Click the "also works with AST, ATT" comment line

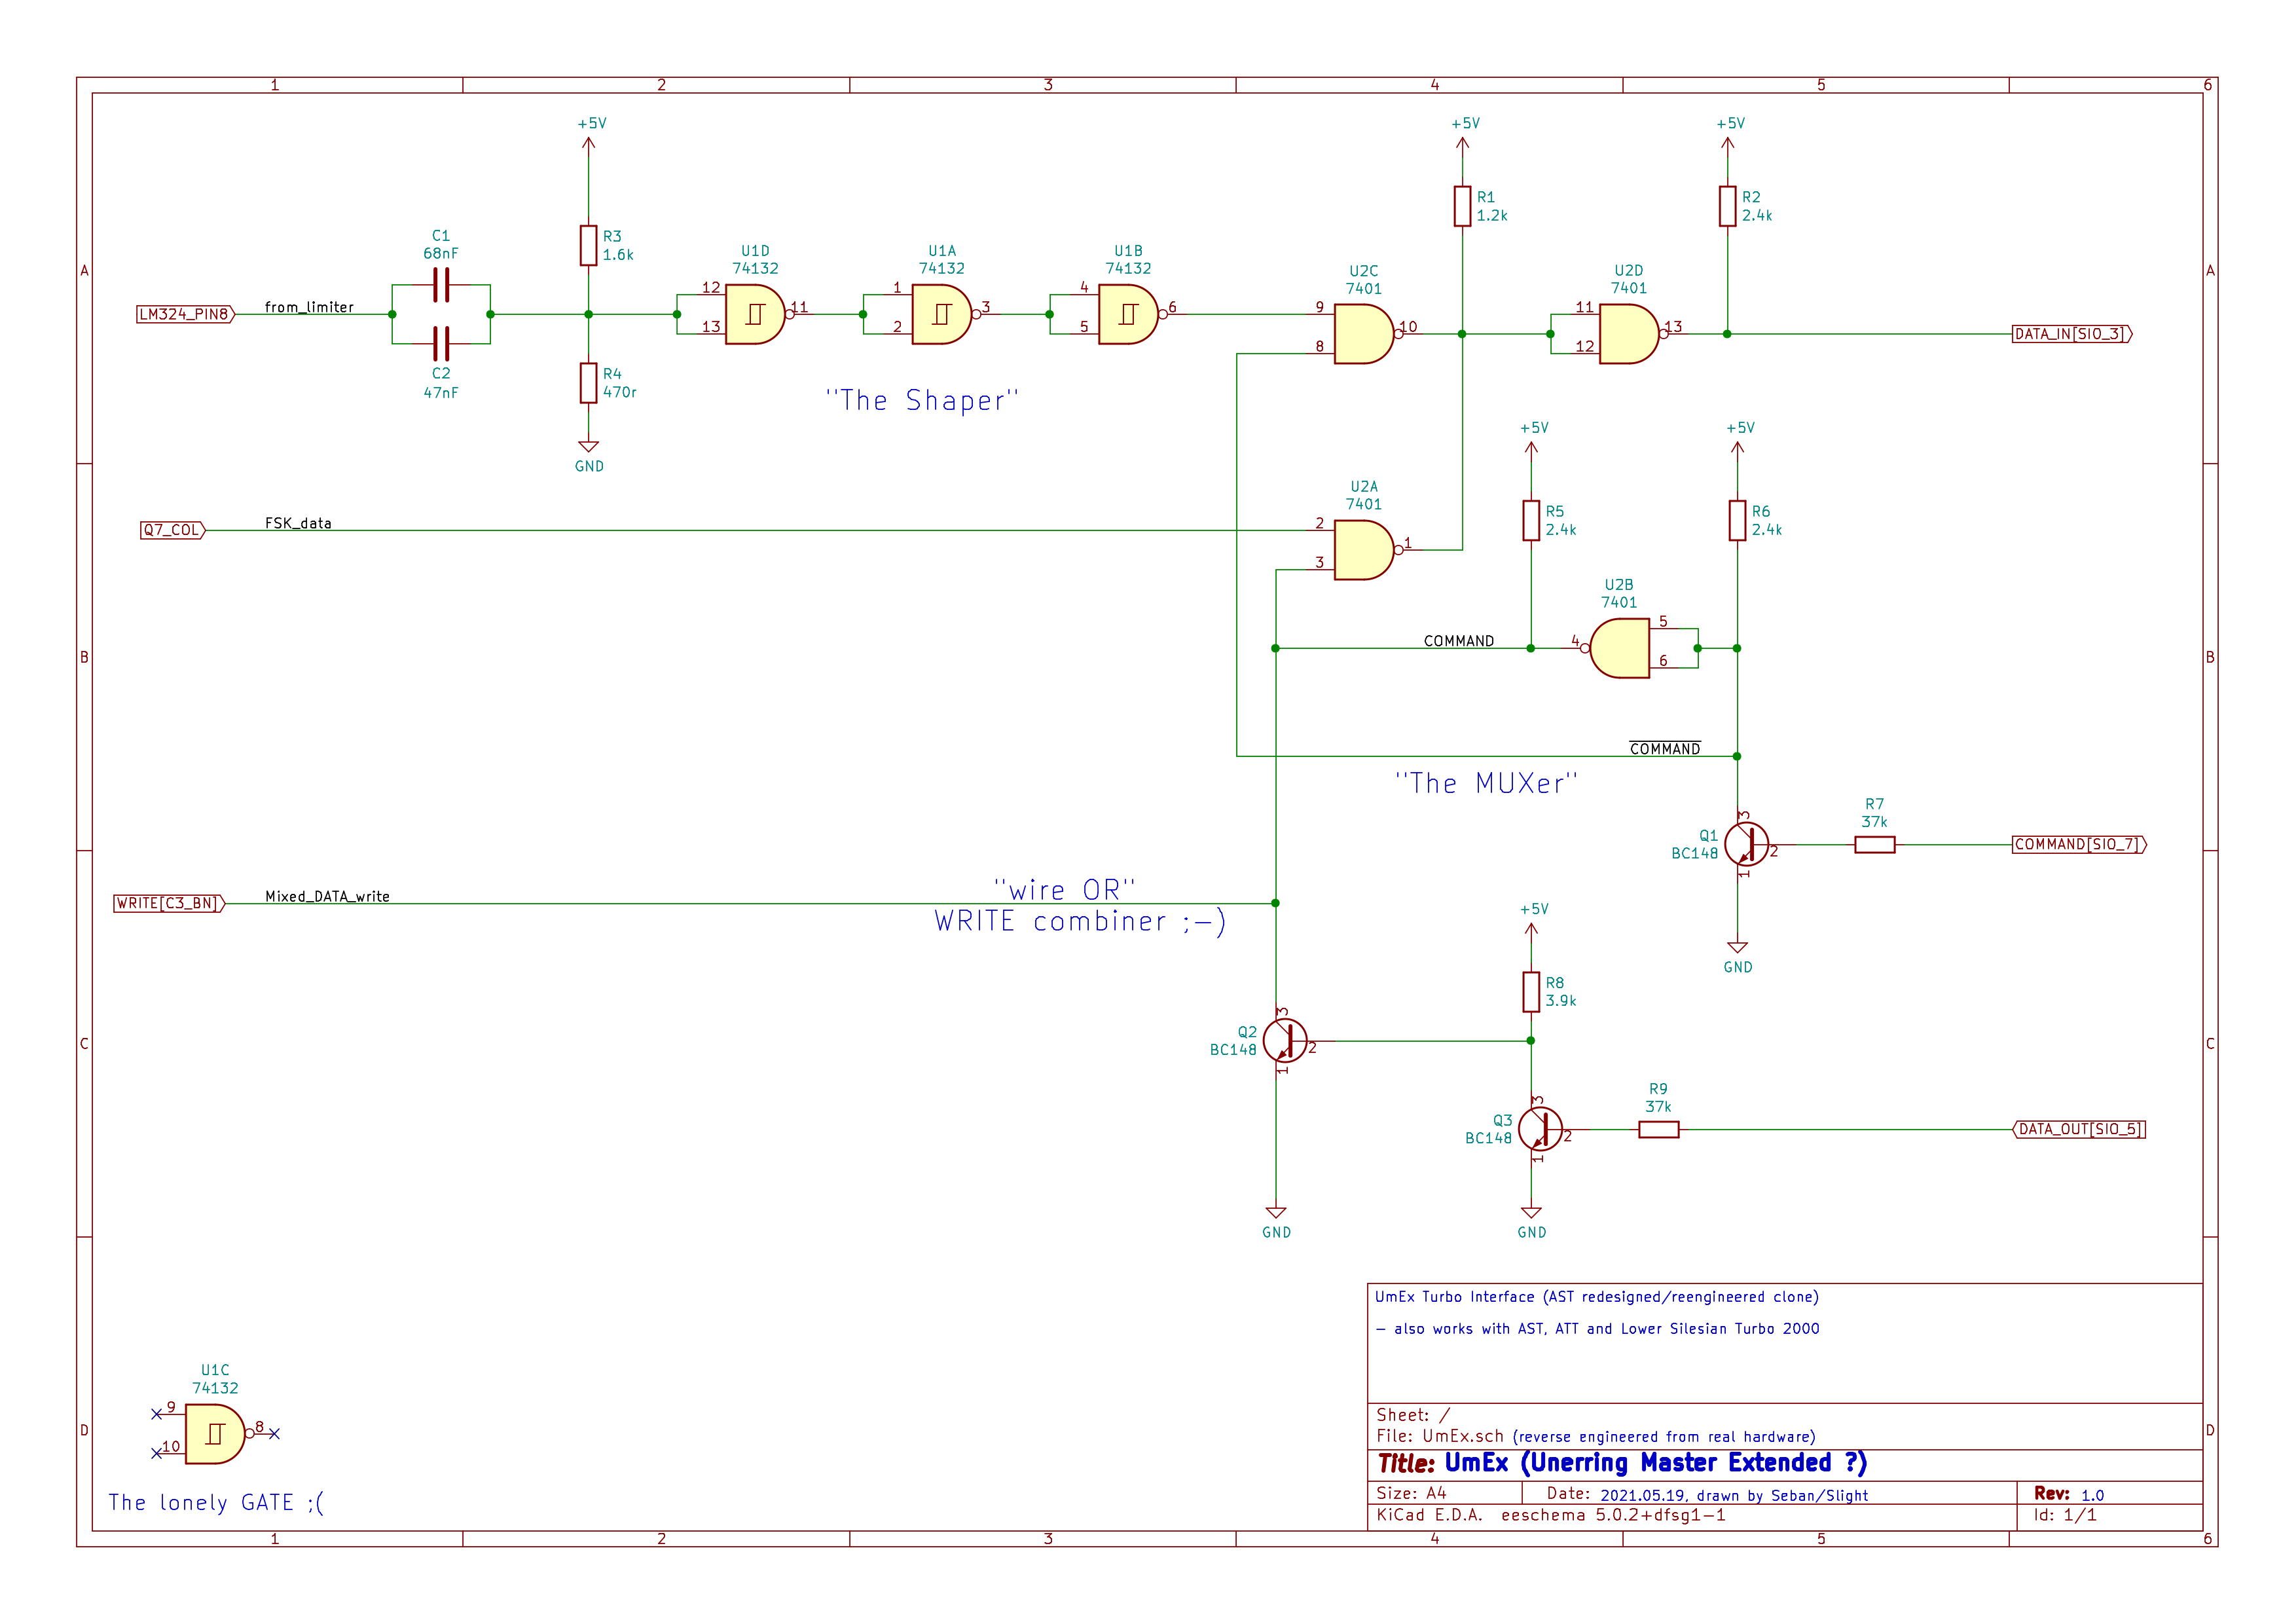pos(1598,1328)
